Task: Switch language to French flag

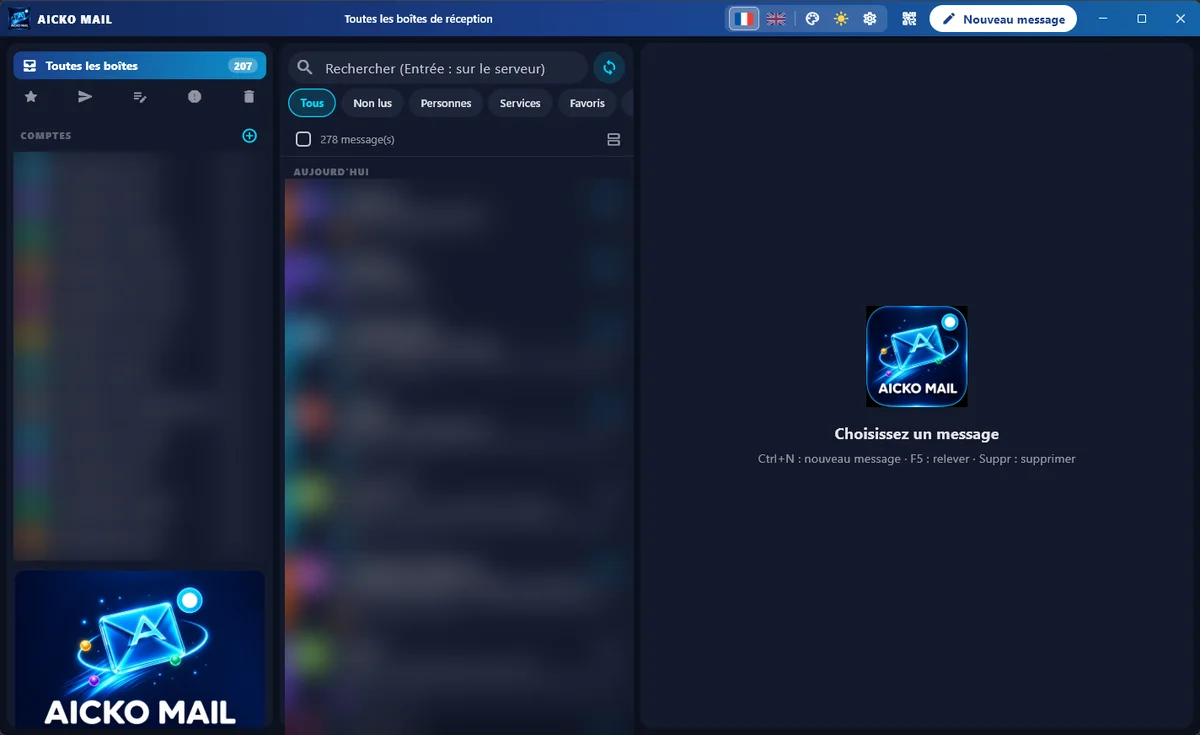Action: click(x=743, y=19)
